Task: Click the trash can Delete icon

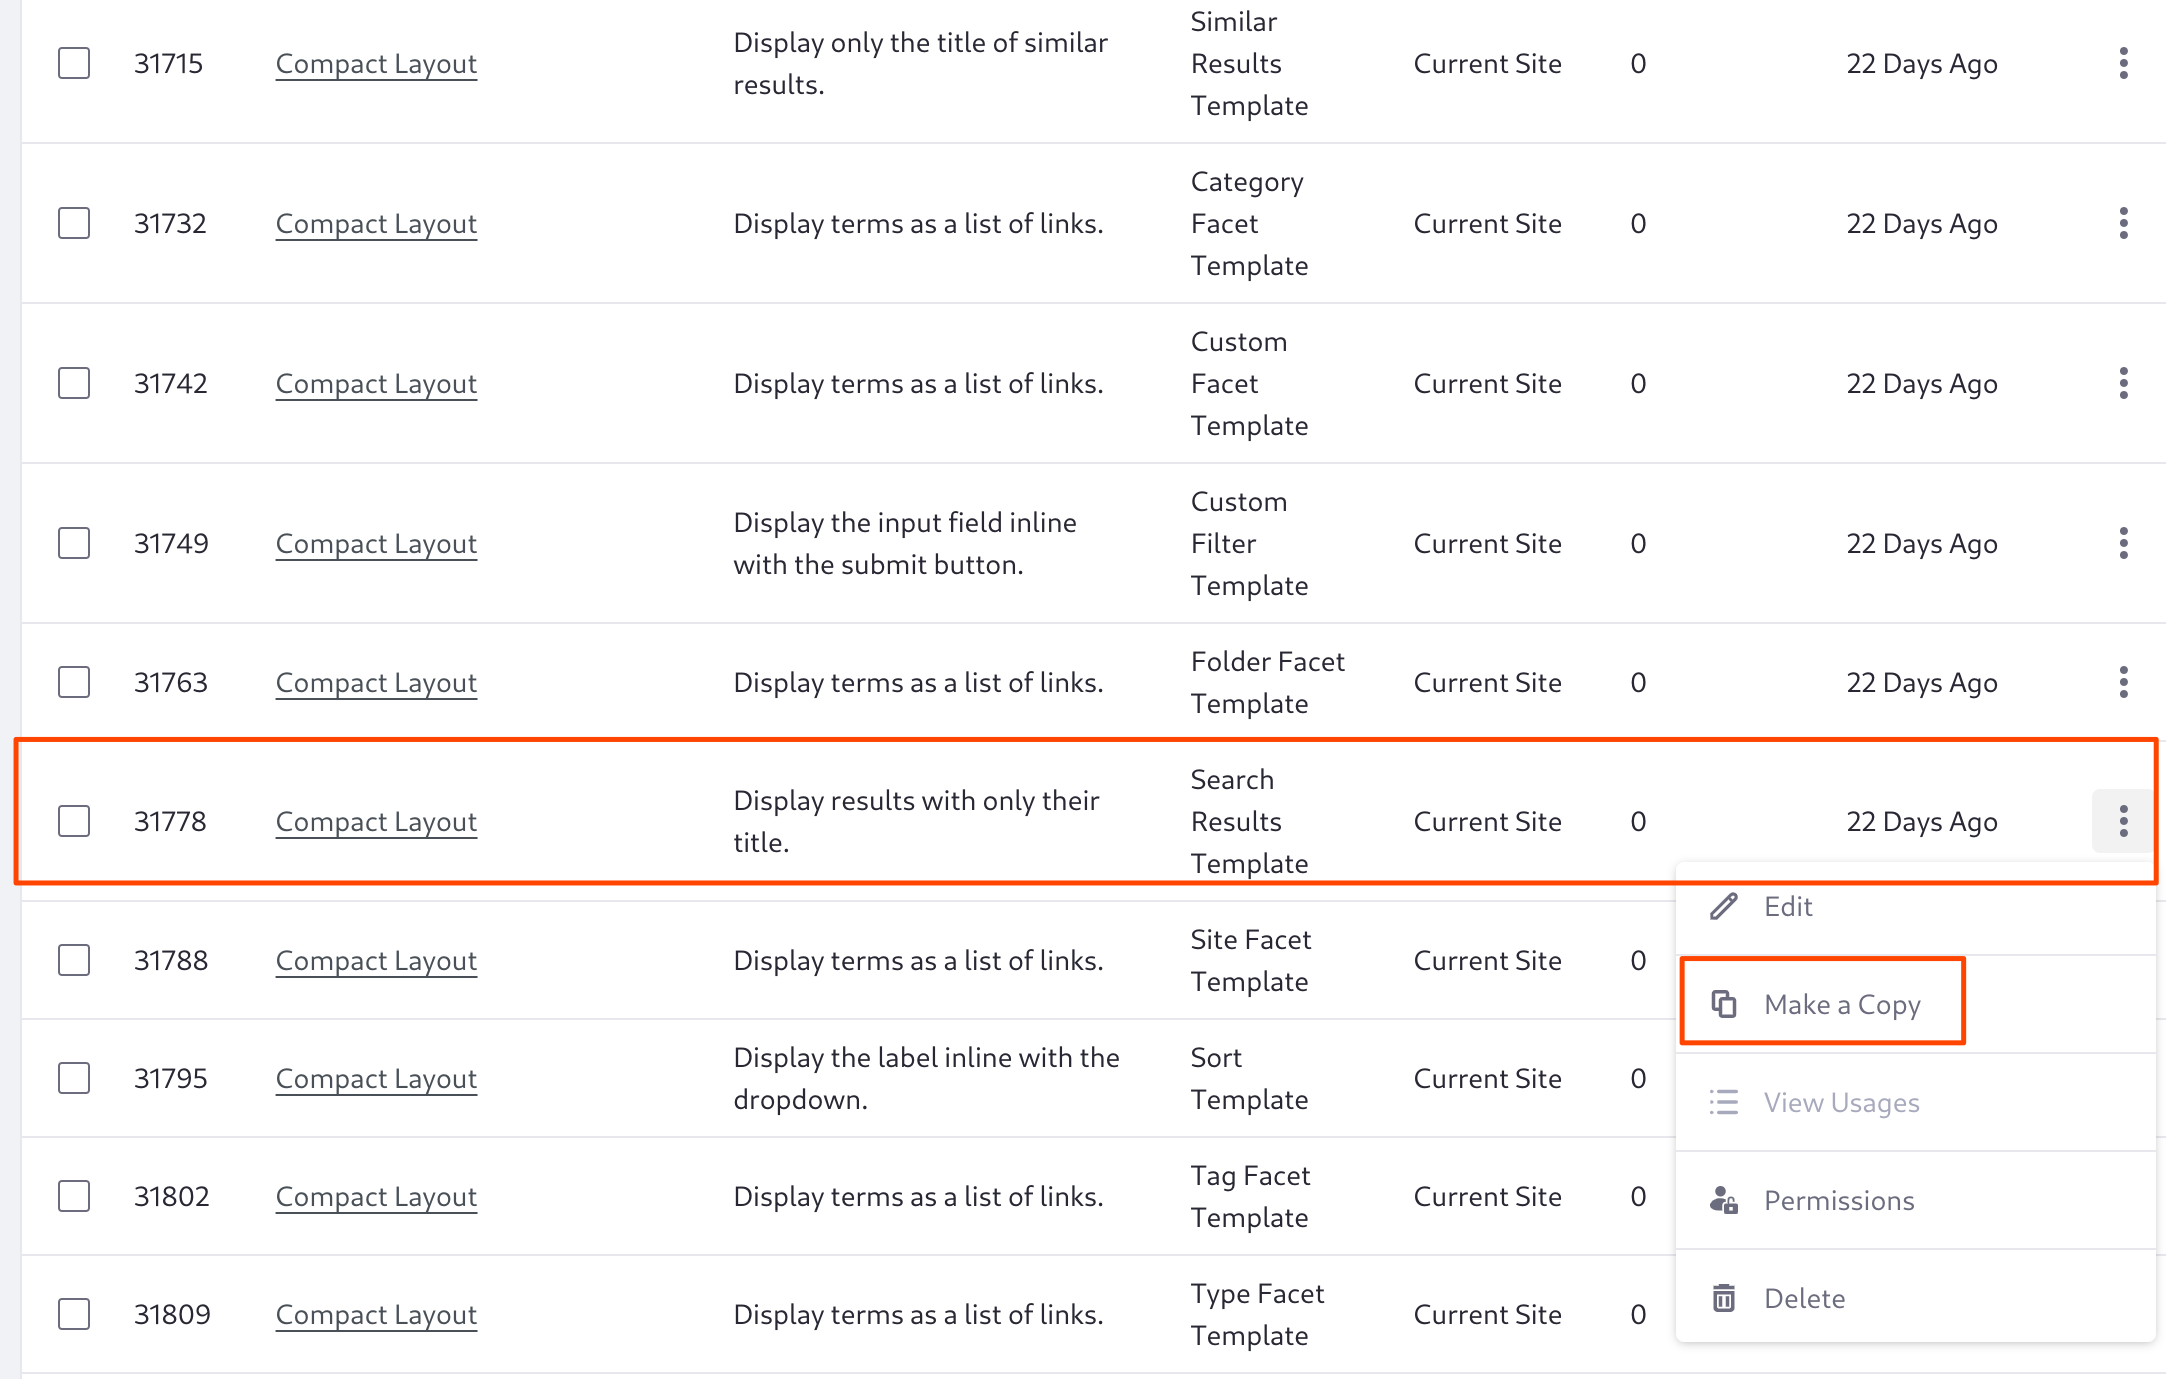Action: [x=1724, y=1298]
